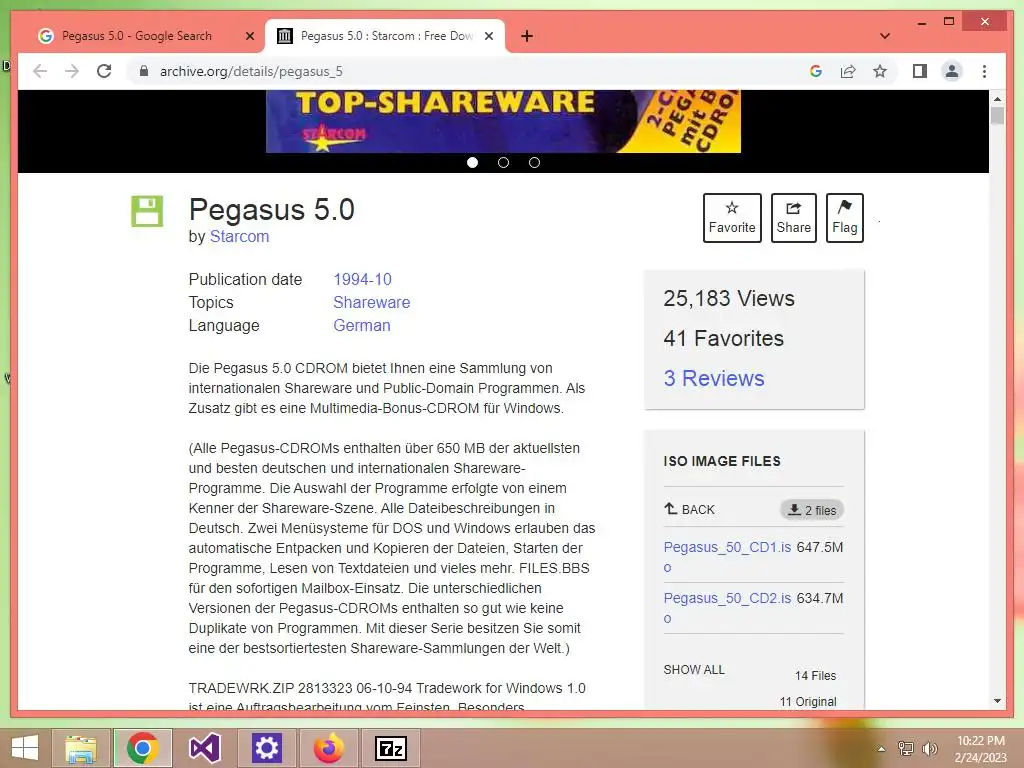Click the TOP-SHAREWARE cover image
The height and width of the screenshot is (768, 1024).
click(x=503, y=121)
